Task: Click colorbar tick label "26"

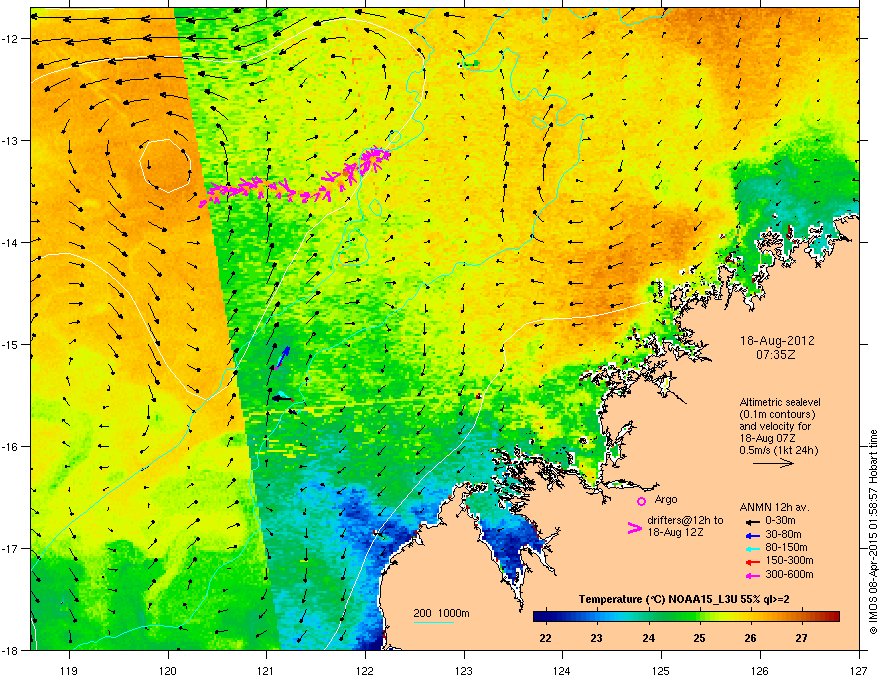Action: (750, 638)
